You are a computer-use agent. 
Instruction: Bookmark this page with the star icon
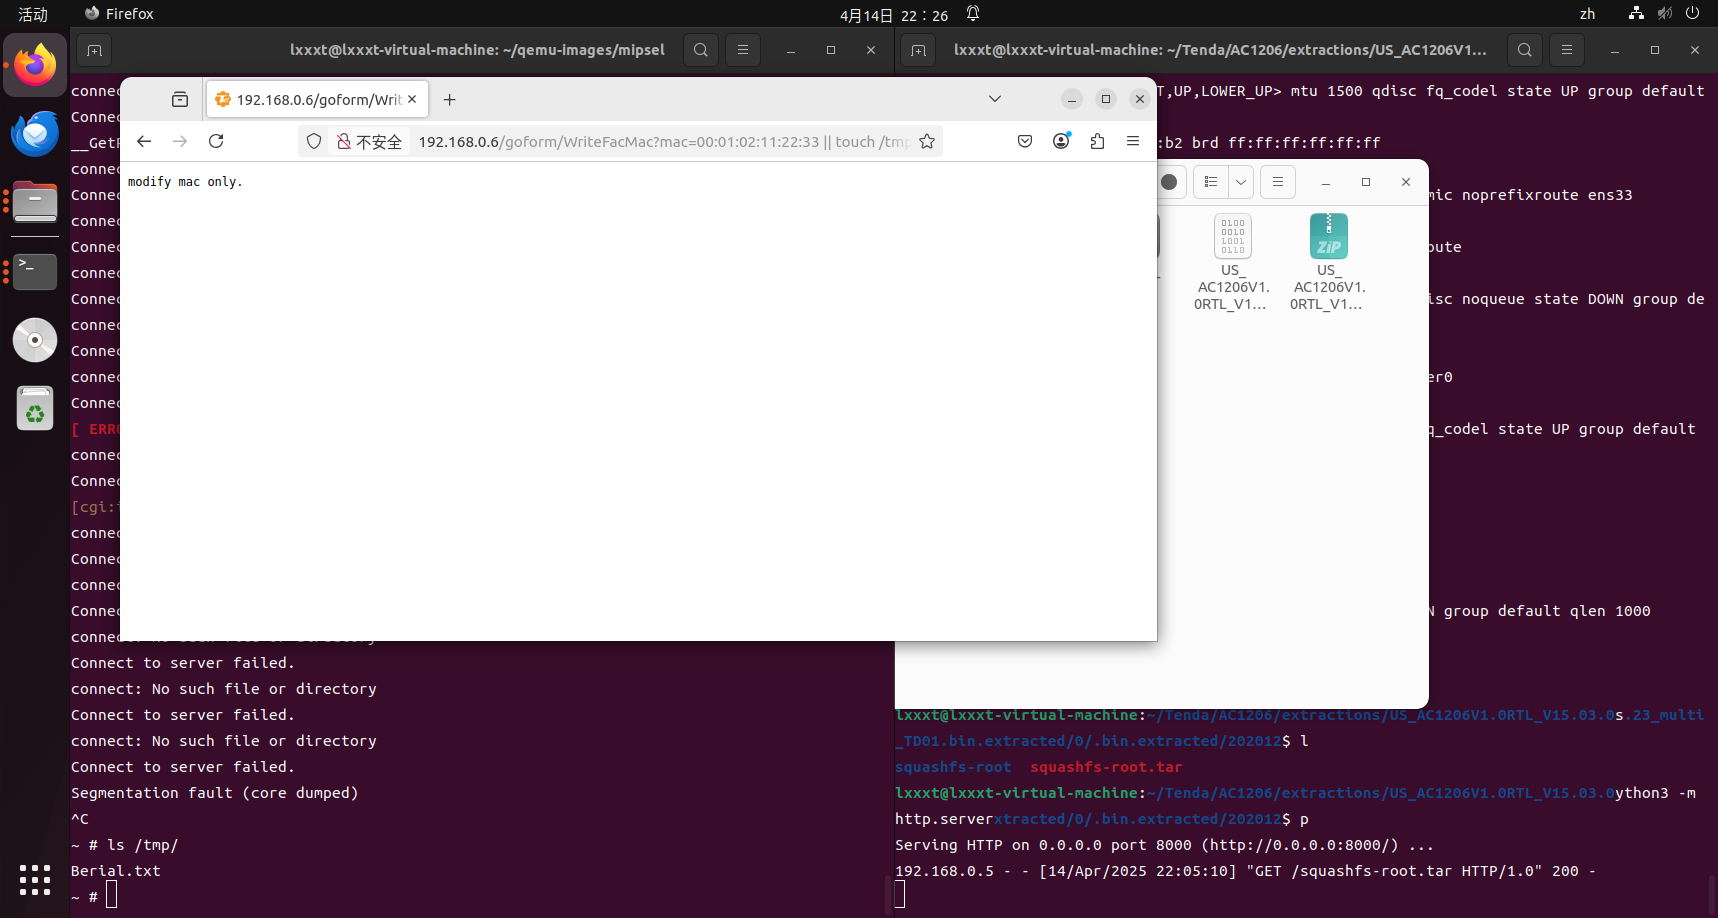(x=927, y=142)
